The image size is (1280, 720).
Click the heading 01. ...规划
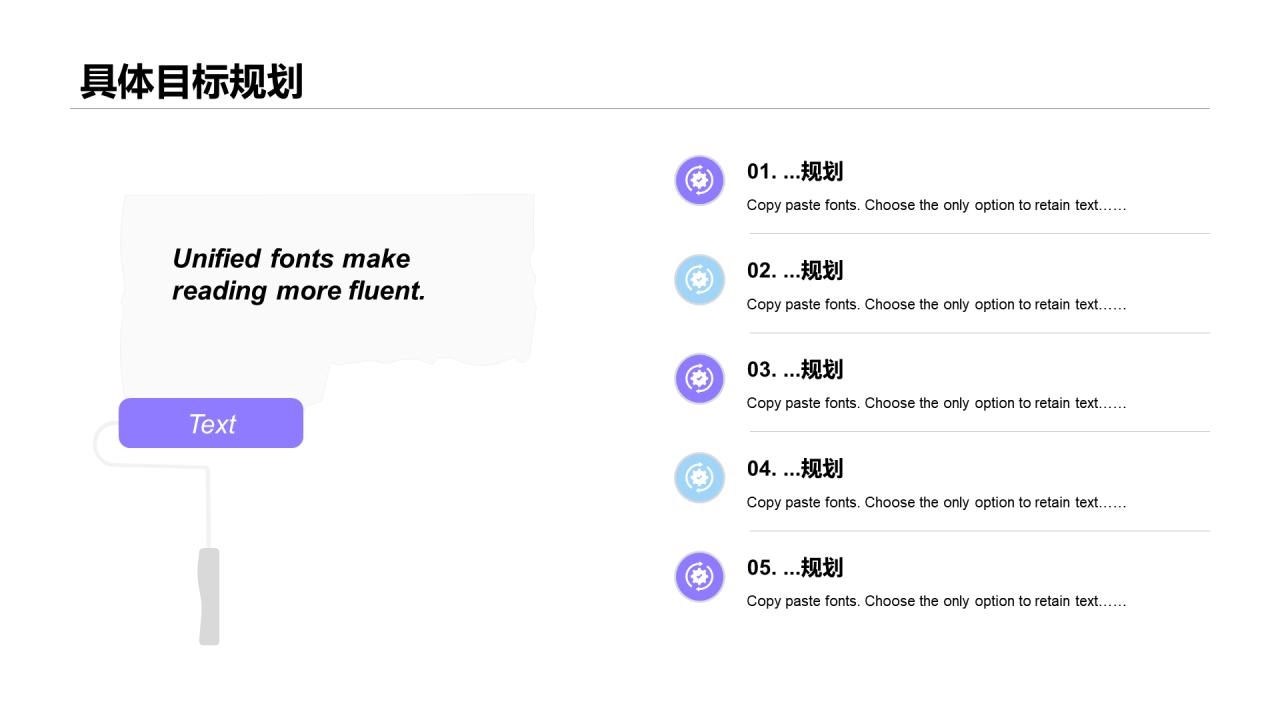[x=795, y=171]
